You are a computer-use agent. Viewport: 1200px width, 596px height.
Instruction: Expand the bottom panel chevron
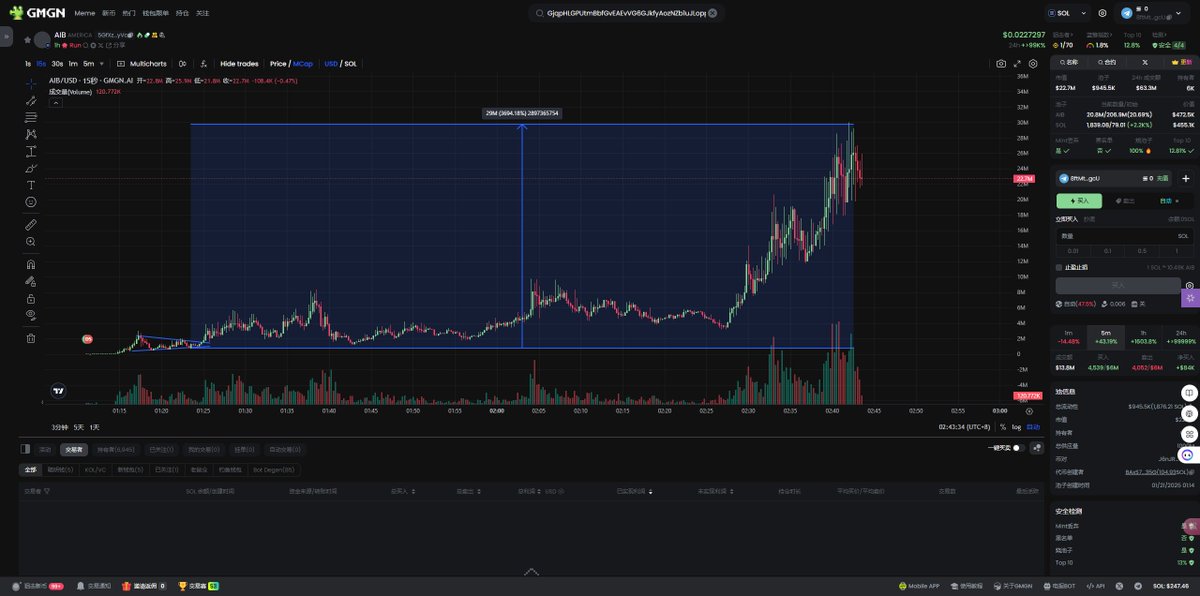531,572
